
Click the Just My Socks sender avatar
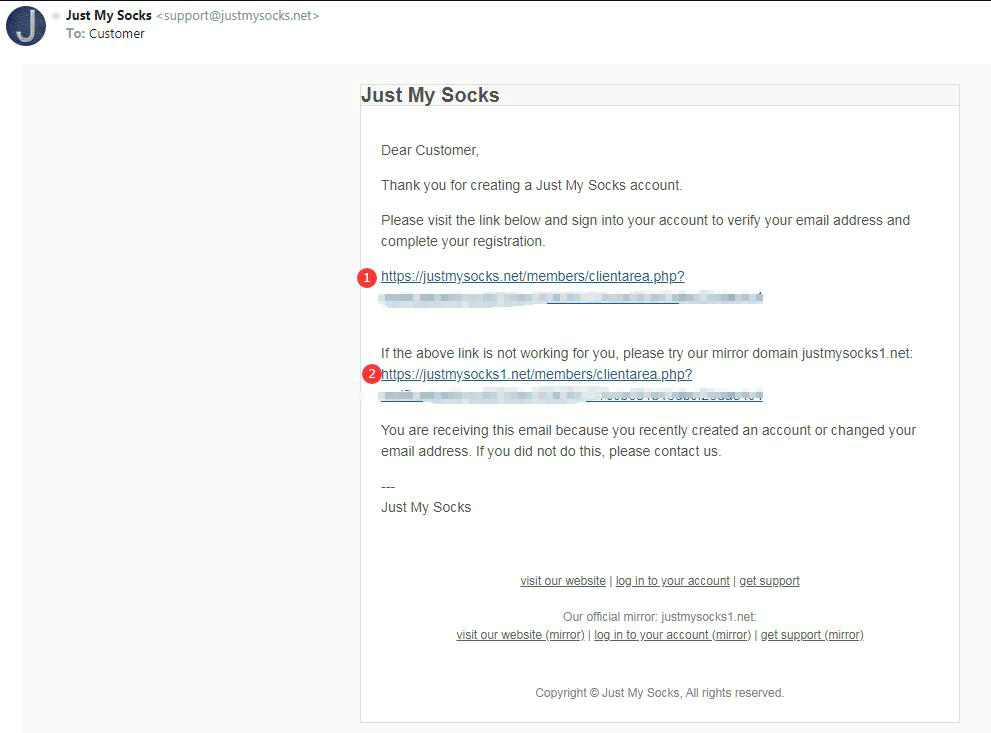[26, 26]
